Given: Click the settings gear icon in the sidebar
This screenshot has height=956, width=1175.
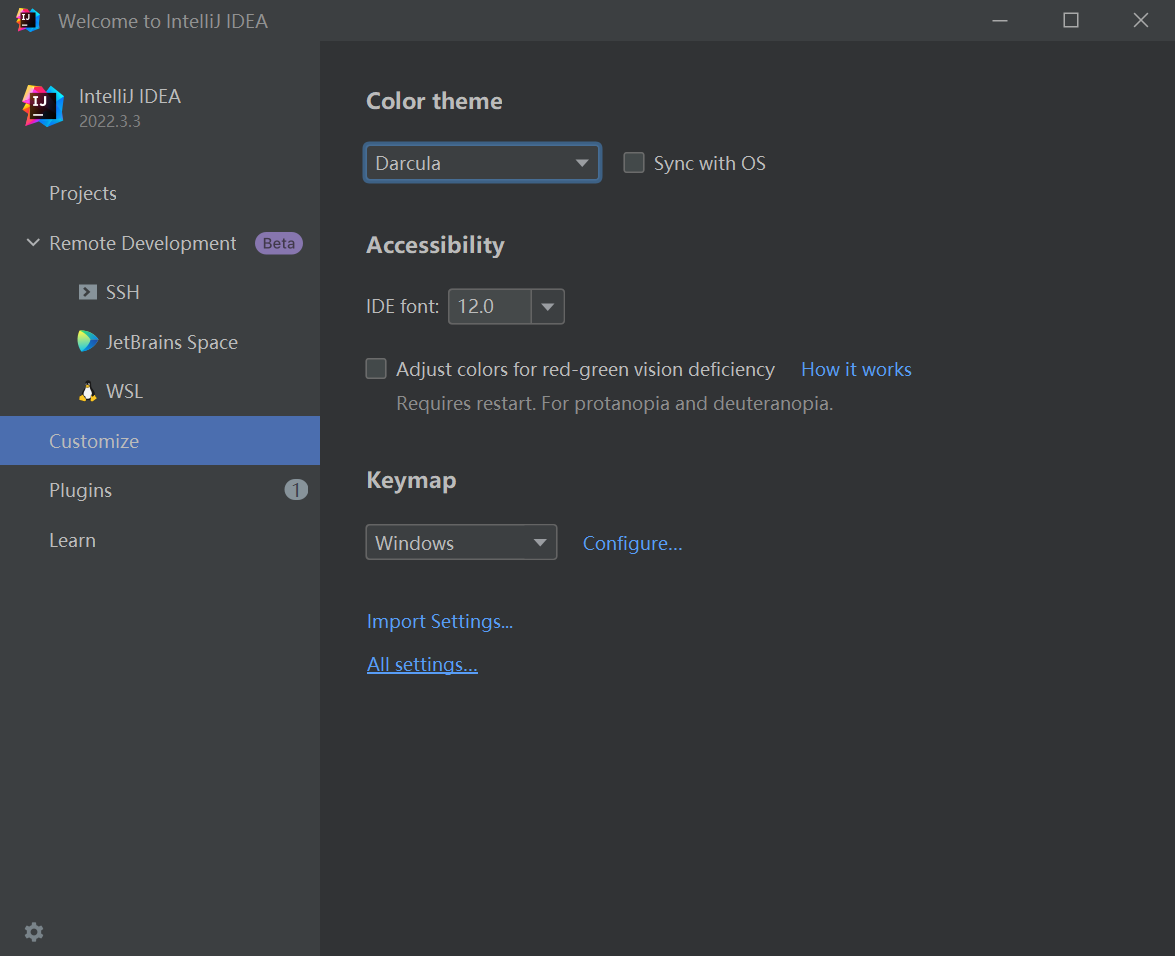Looking at the screenshot, I should (x=34, y=931).
